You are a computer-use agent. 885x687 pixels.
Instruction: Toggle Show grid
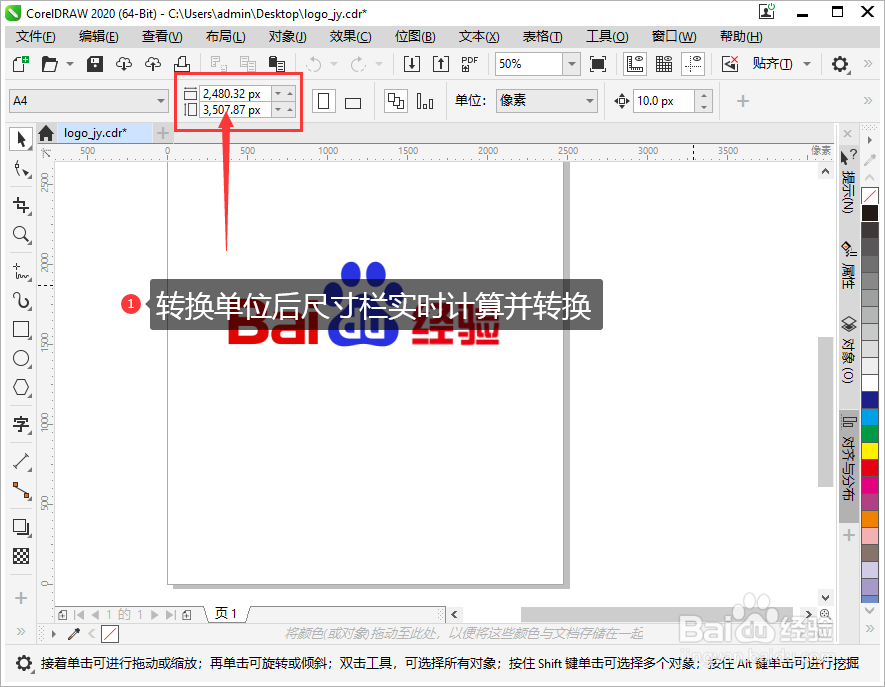tap(664, 64)
